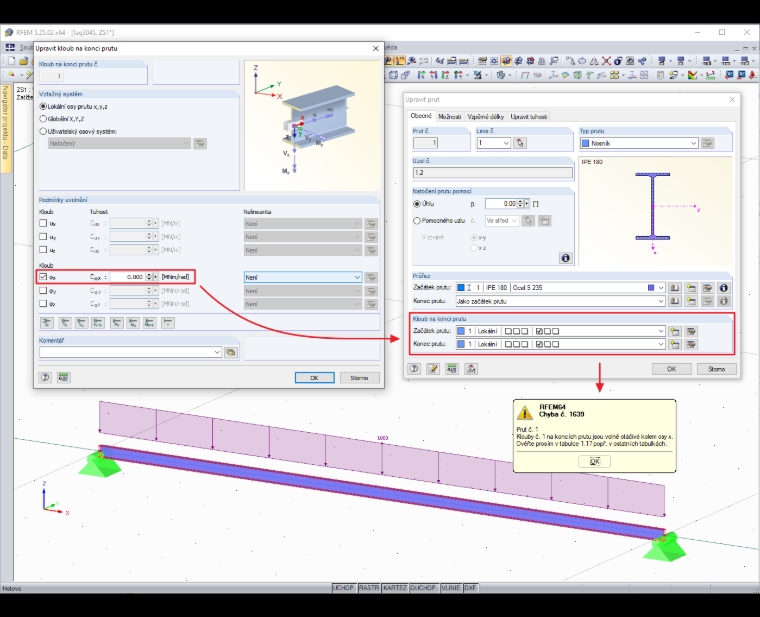The image size is (760, 617).
Task: Tick the ux hinge checkbox
Action: coord(43,223)
